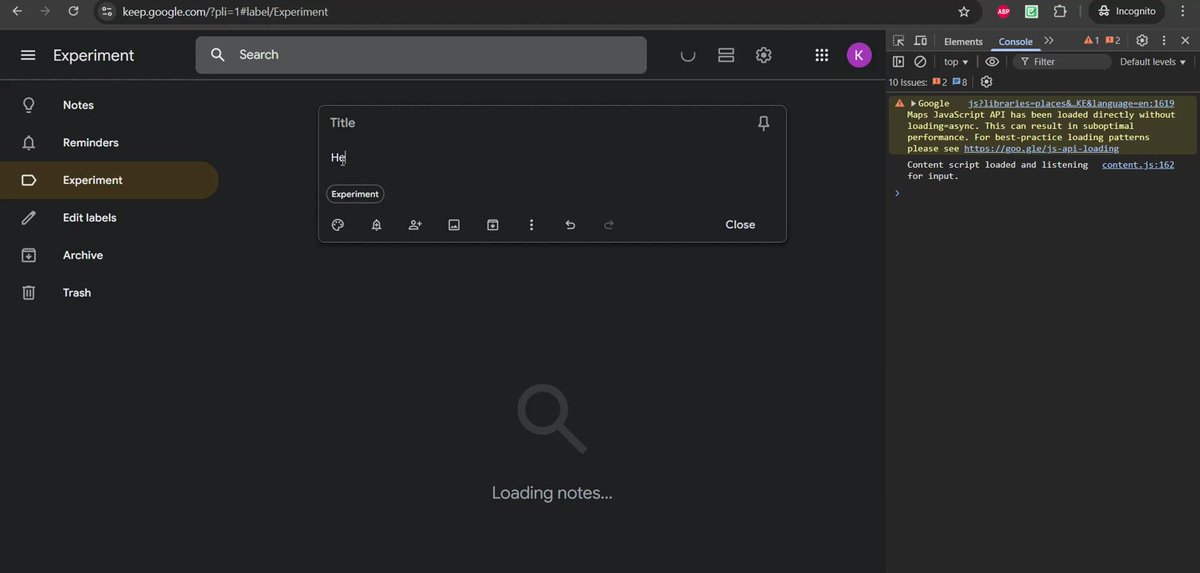
Task: Open the ABP extension icon
Action: [x=1003, y=12]
